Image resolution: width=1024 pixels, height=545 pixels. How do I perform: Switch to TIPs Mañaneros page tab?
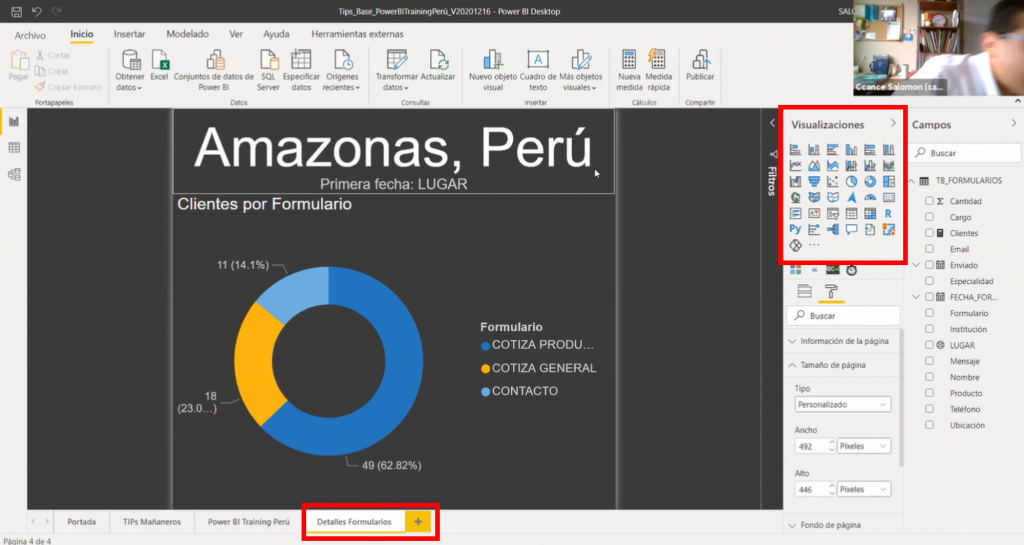click(152, 522)
